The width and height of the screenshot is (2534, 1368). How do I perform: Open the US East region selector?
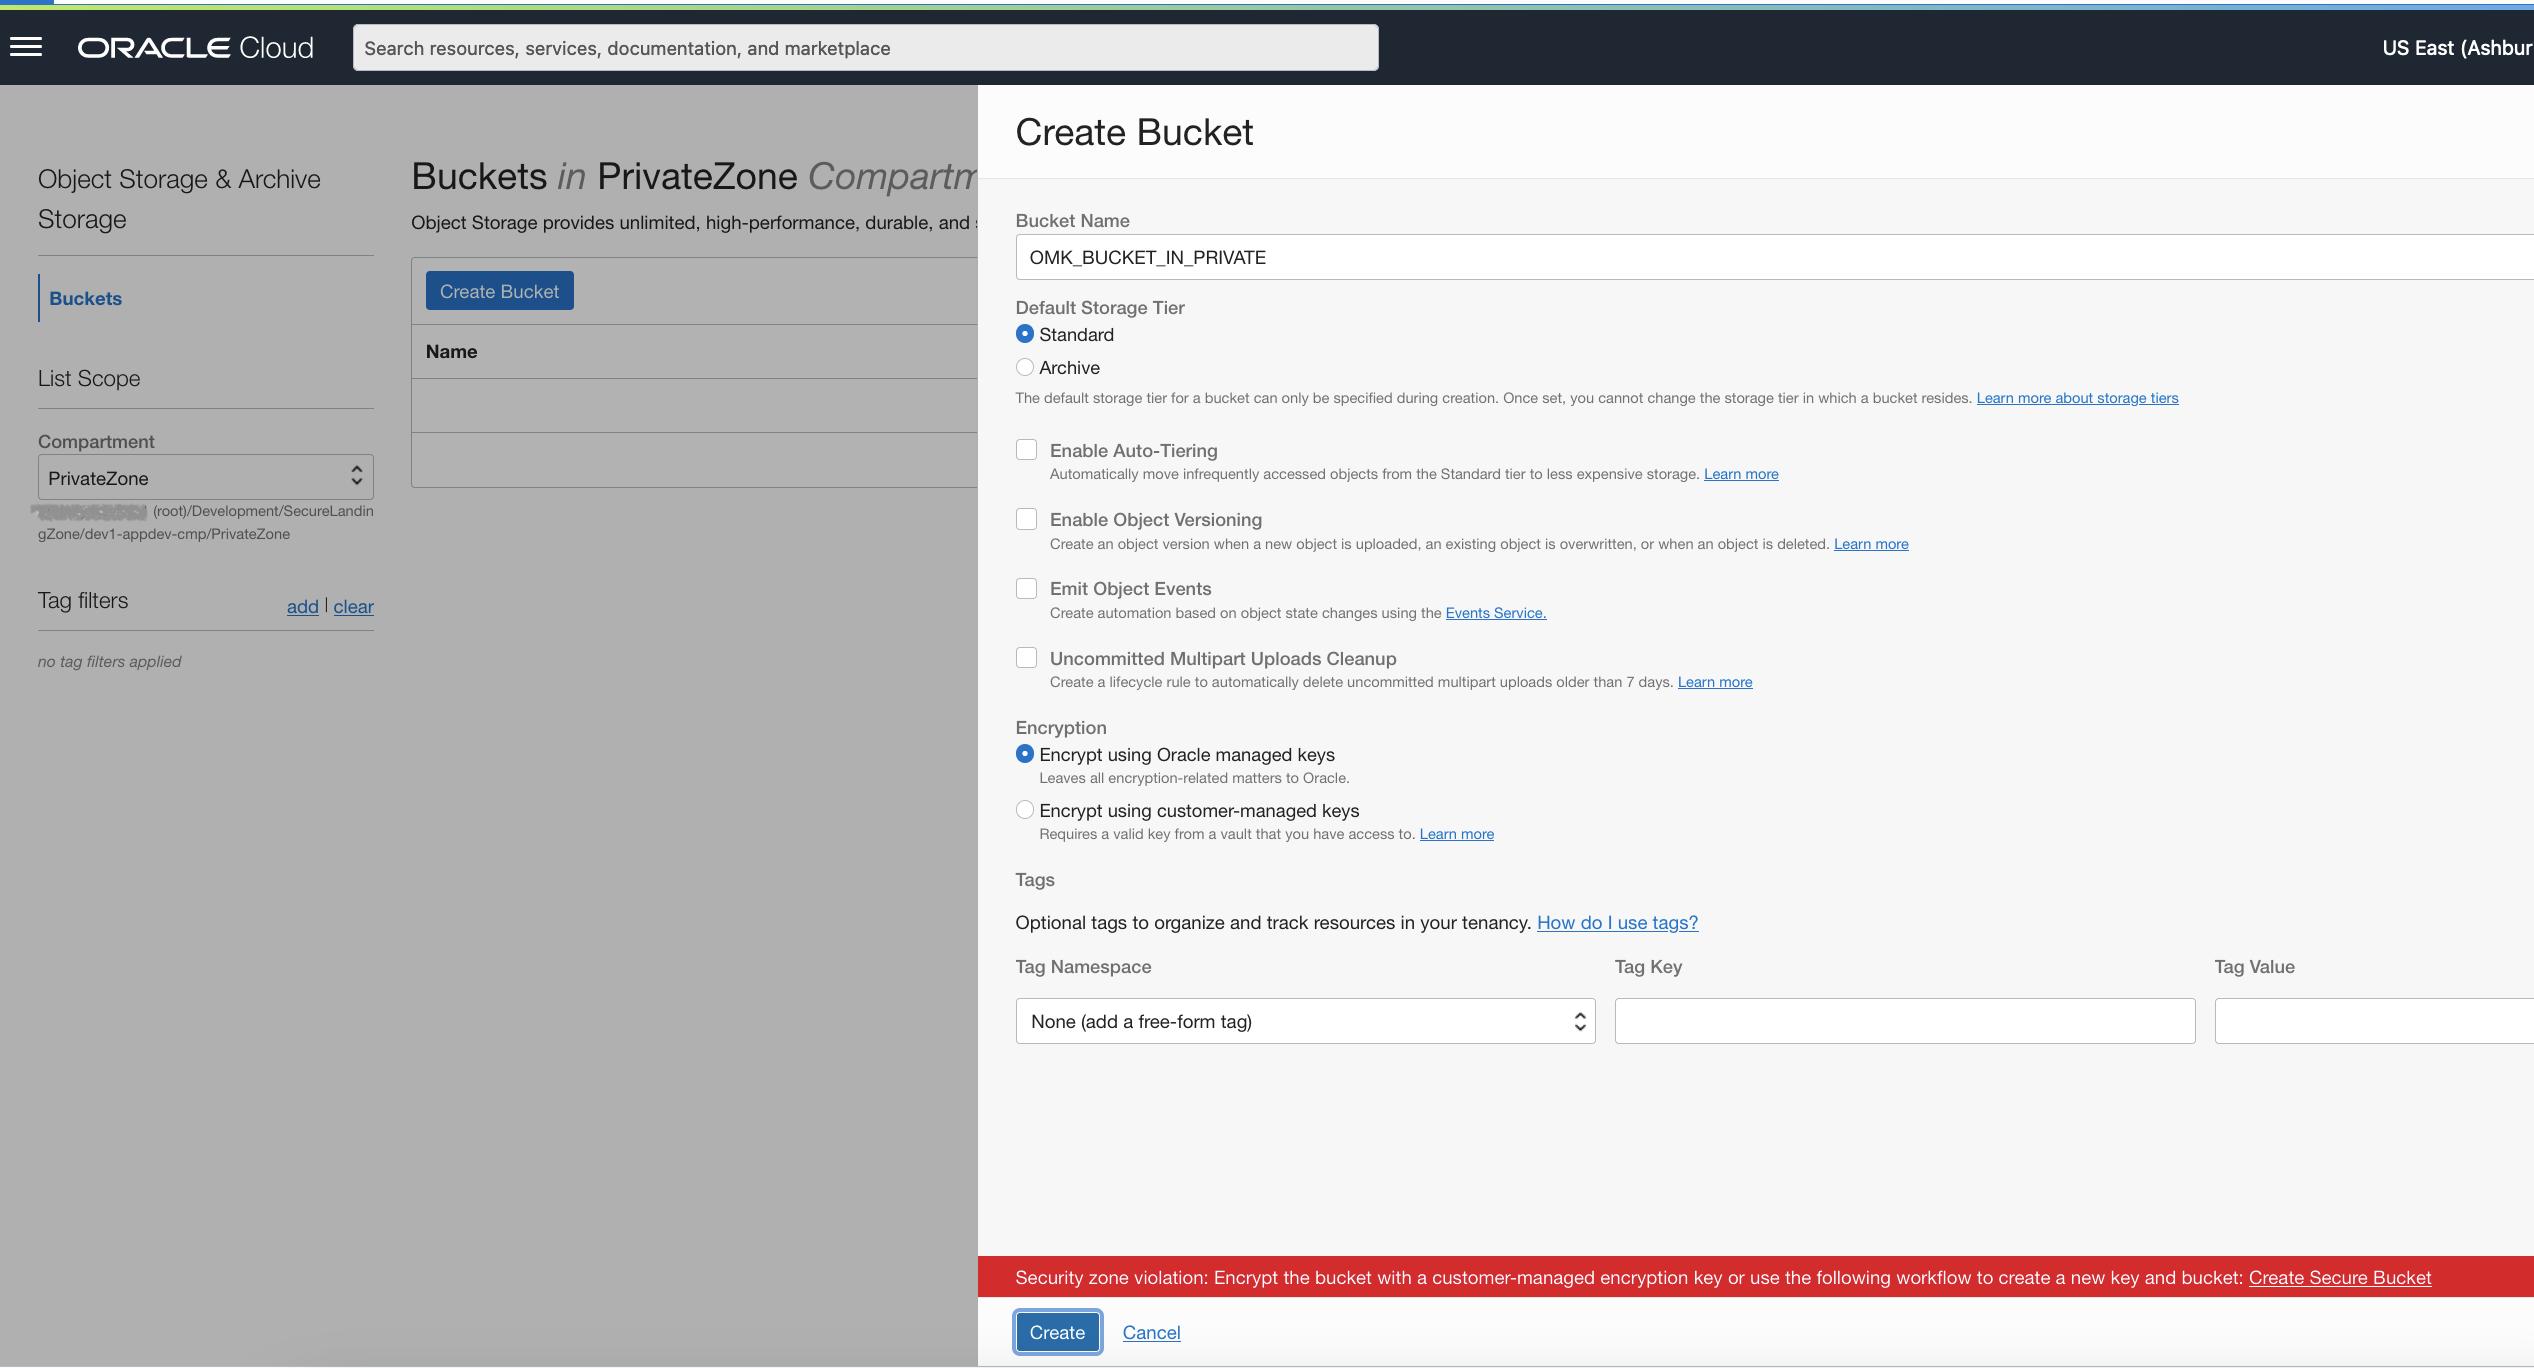point(2456,47)
